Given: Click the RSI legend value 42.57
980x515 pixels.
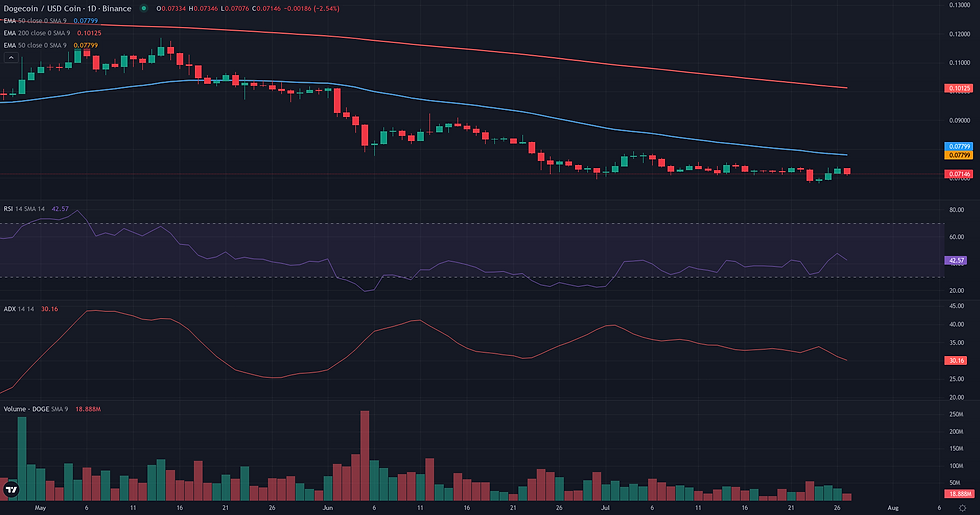Looking at the screenshot, I should (60, 209).
